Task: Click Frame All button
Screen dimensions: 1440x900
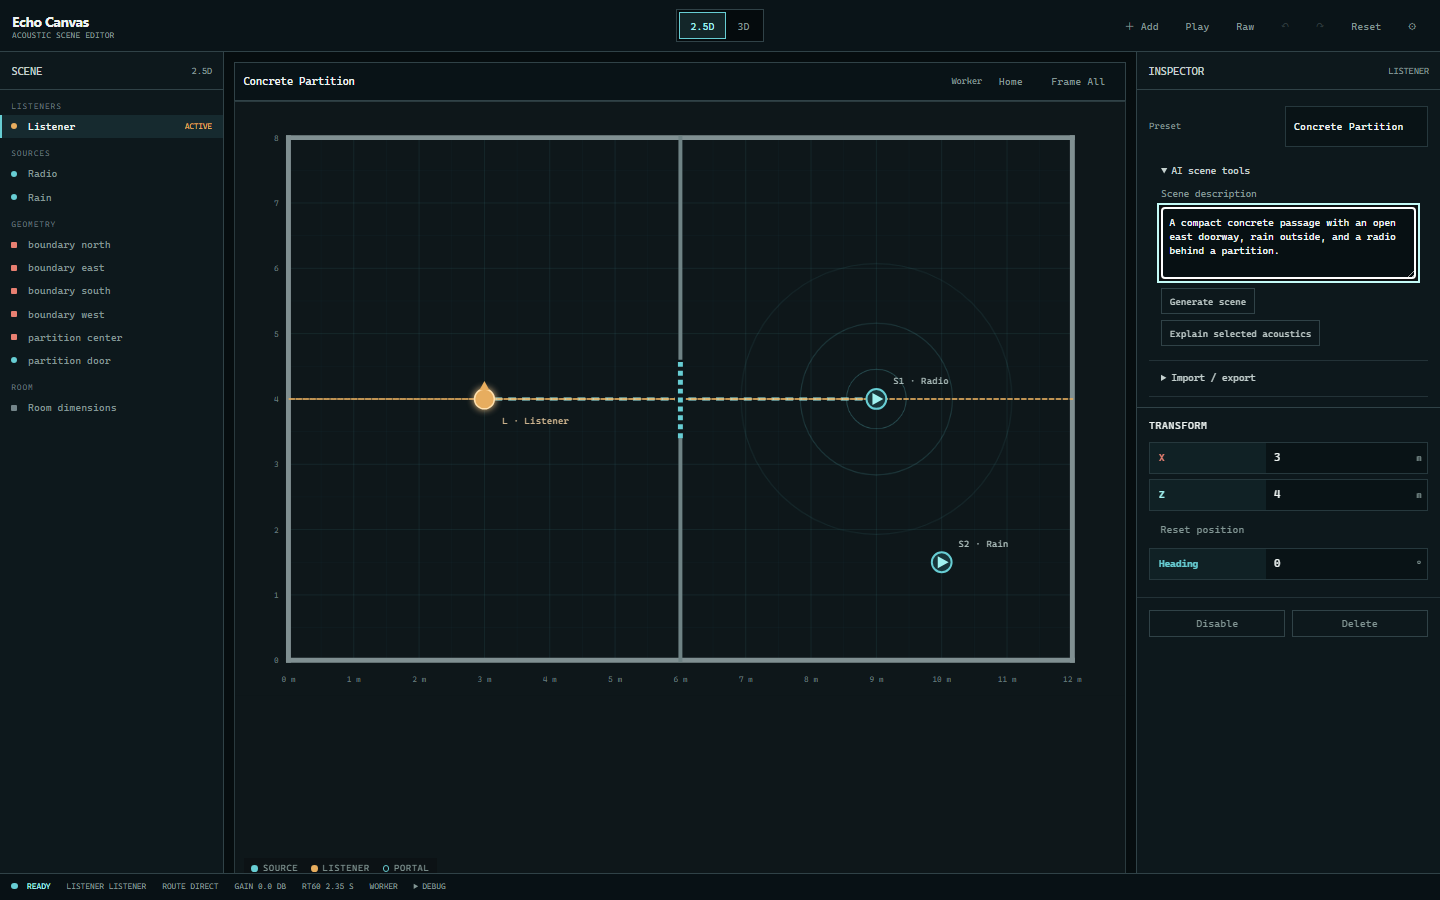Action: [1078, 82]
